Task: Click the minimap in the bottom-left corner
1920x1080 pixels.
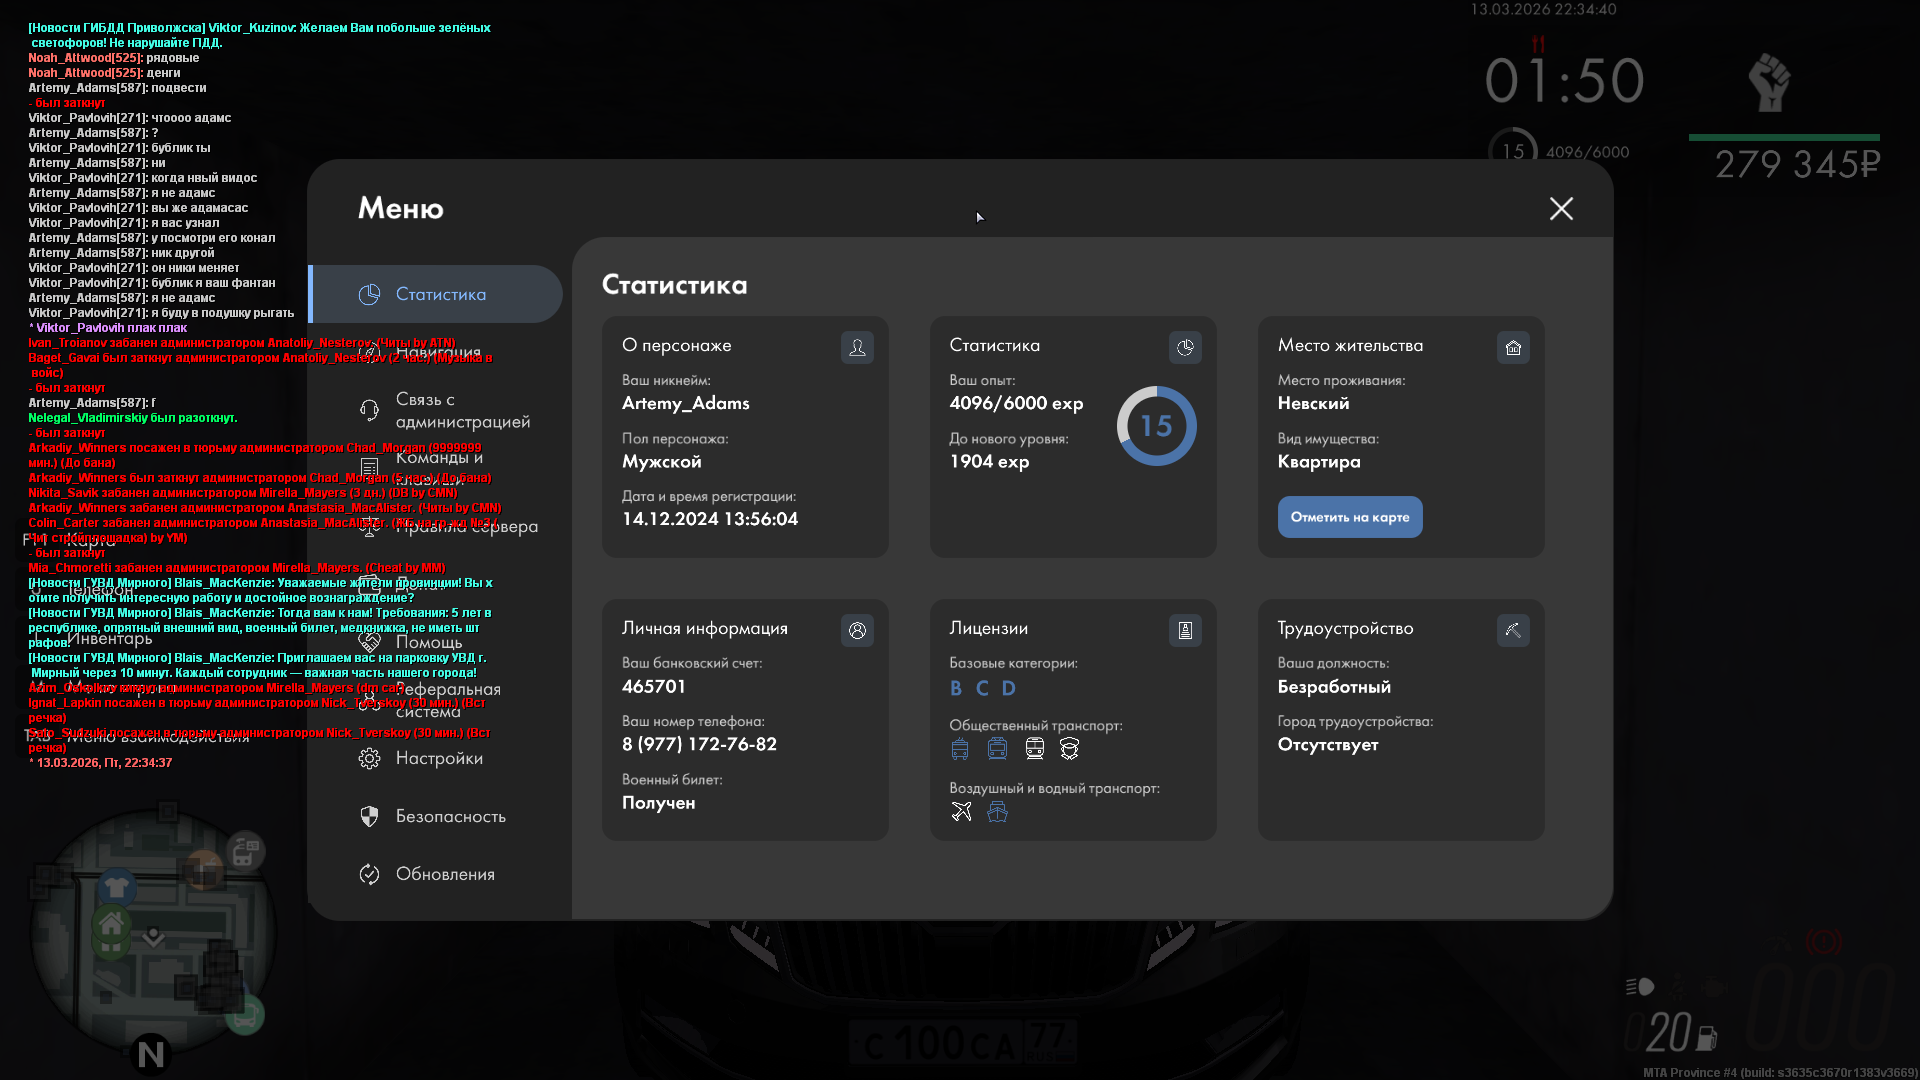Action: pos(150,930)
